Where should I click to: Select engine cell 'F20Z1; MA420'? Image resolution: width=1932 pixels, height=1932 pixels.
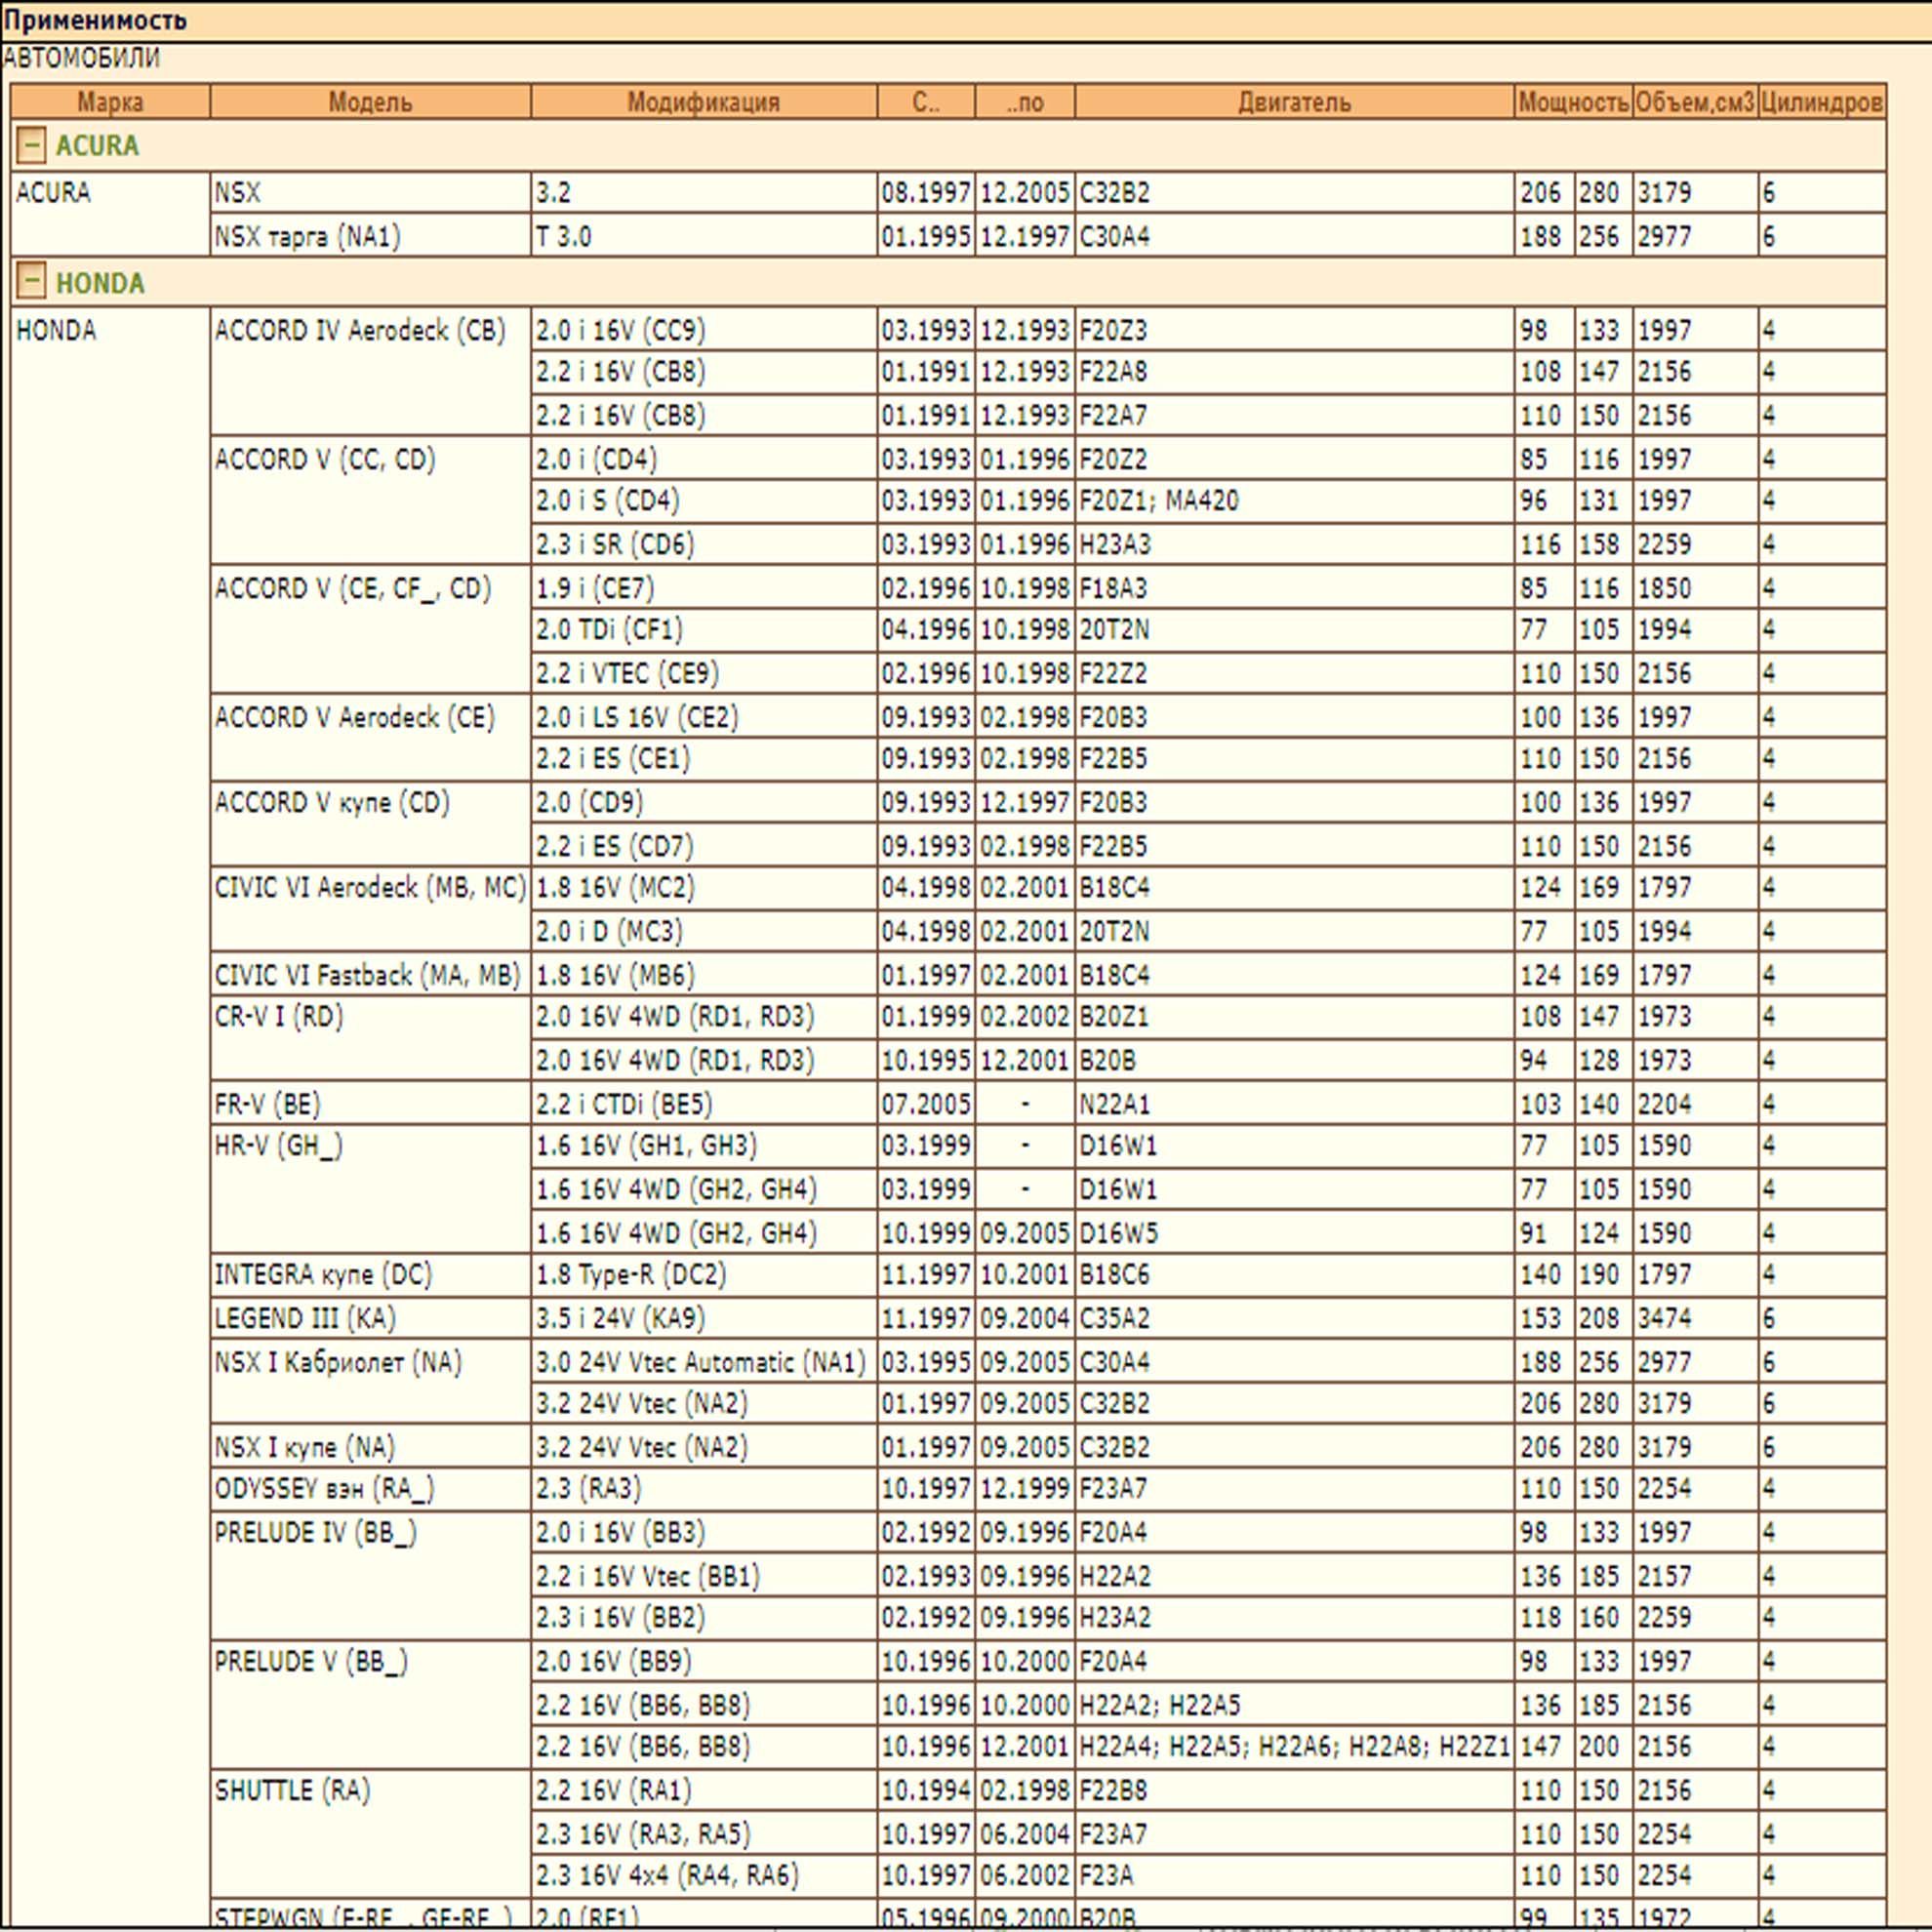(1294, 500)
